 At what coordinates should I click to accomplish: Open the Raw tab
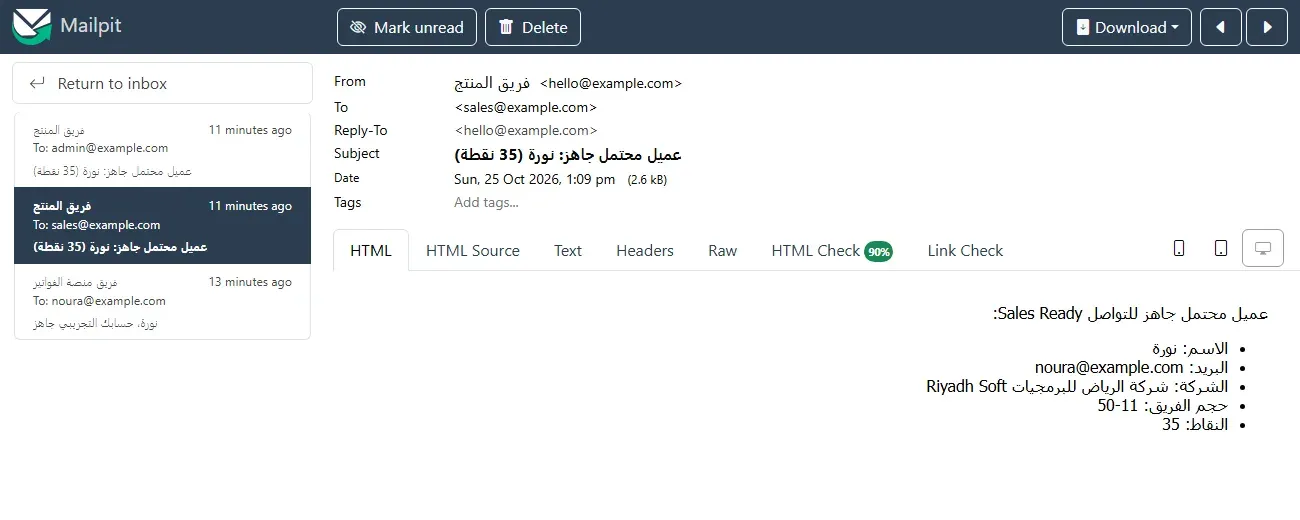tap(722, 250)
